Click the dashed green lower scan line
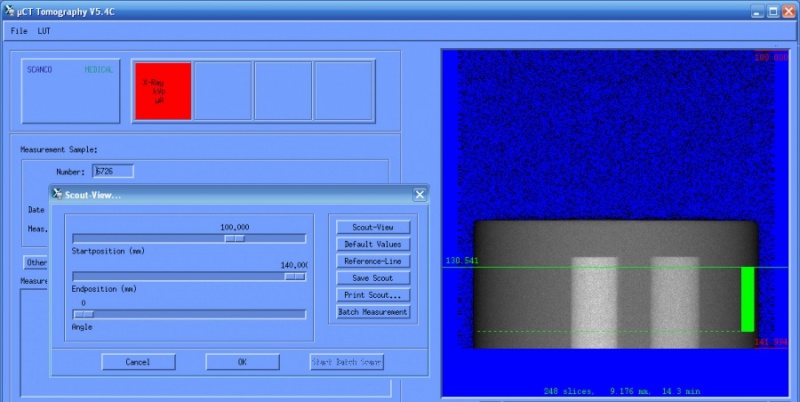 (609, 332)
